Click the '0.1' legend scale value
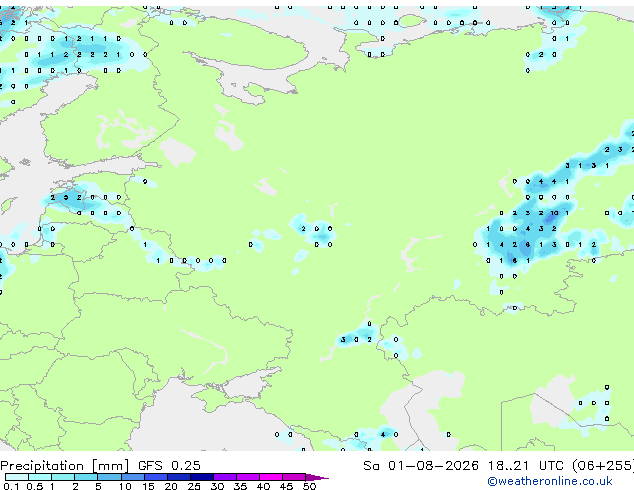The width and height of the screenshot is (634, 490). point(12,486)
